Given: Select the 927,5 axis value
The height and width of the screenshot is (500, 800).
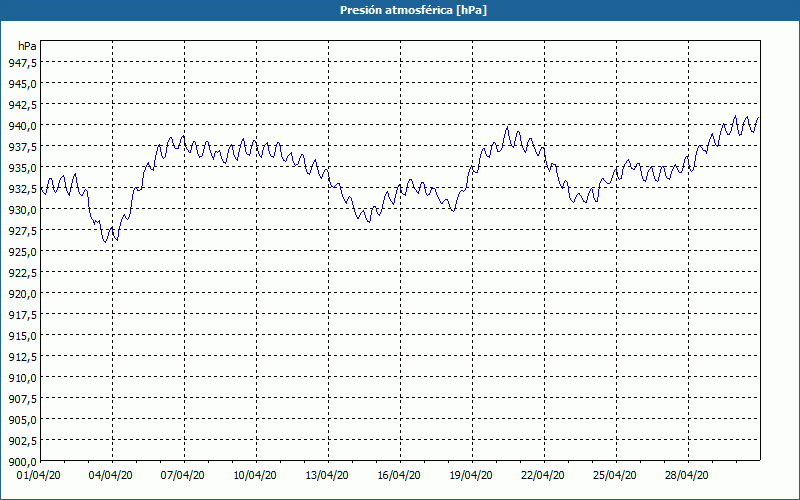Looking at the screenshot, I should (22, 231).
